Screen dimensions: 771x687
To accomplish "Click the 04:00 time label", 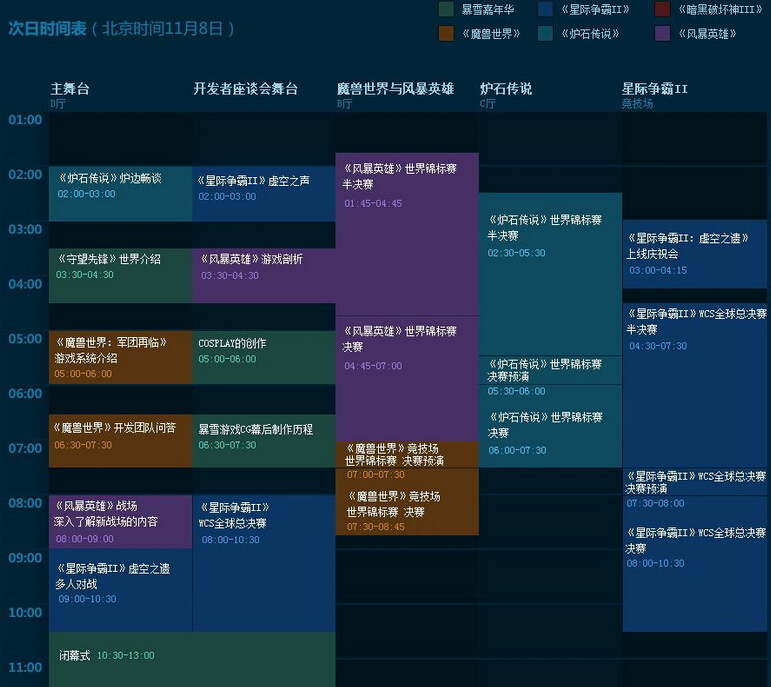I will tap(25, 284).
